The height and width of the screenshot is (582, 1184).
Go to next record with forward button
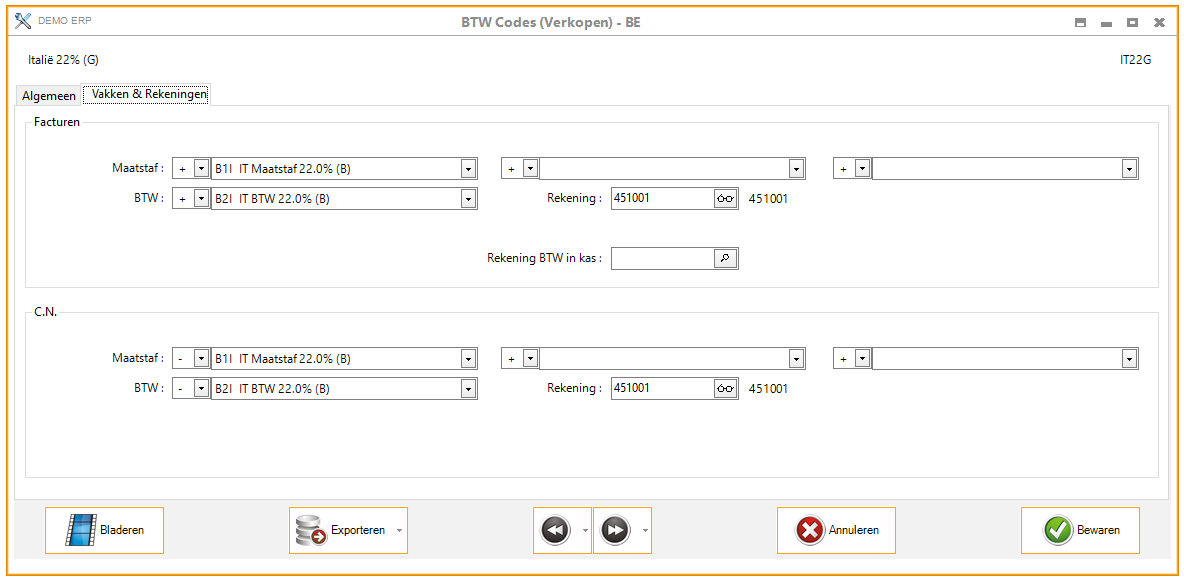[x=614, y=530]
